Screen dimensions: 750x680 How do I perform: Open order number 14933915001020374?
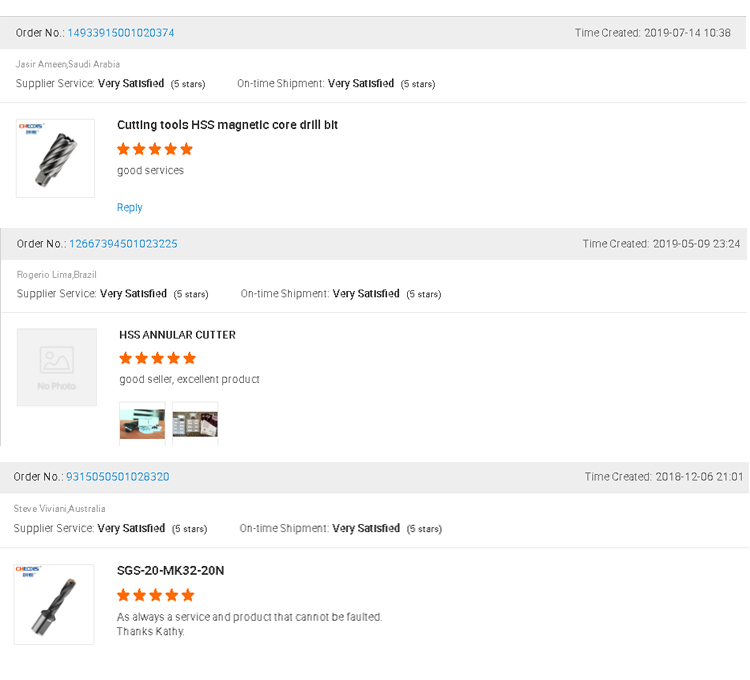click(x=121, y=33)
